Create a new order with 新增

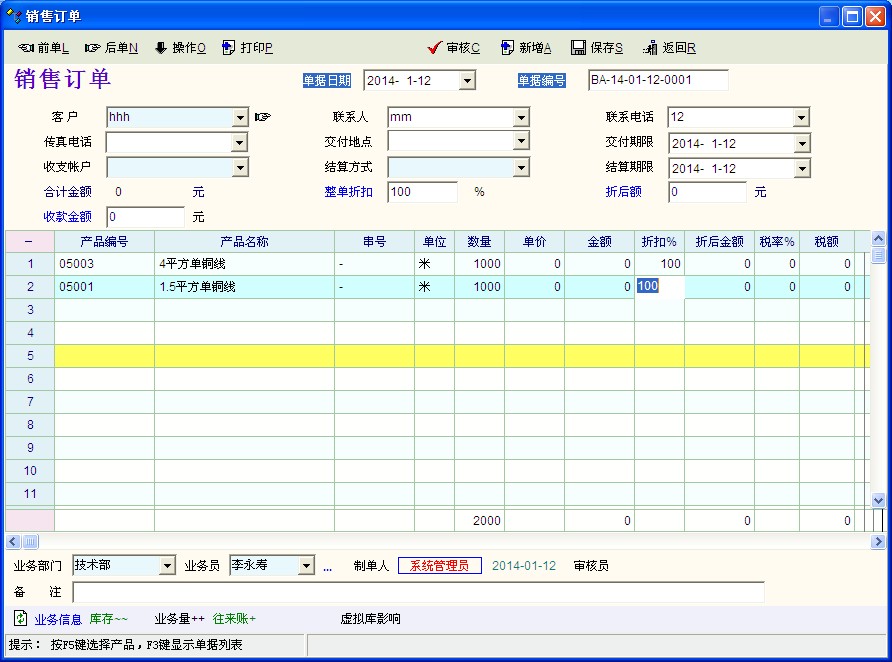click(x=507, y=48)
